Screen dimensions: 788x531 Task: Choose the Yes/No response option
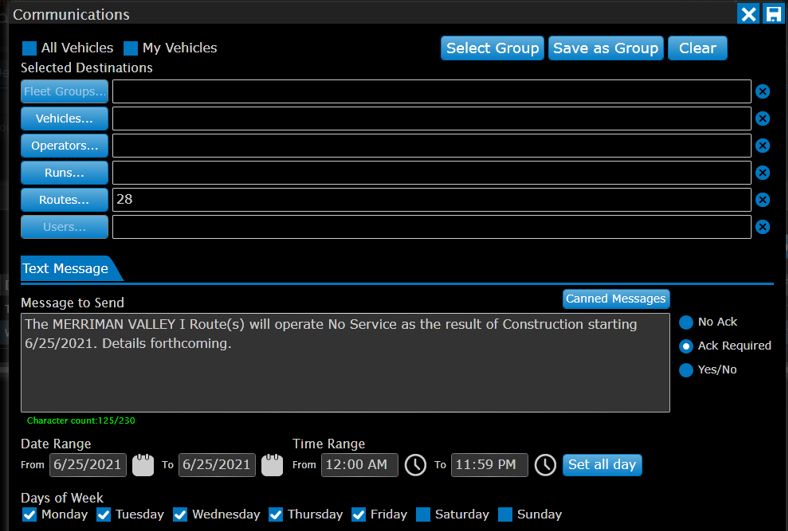pos(686,370)
